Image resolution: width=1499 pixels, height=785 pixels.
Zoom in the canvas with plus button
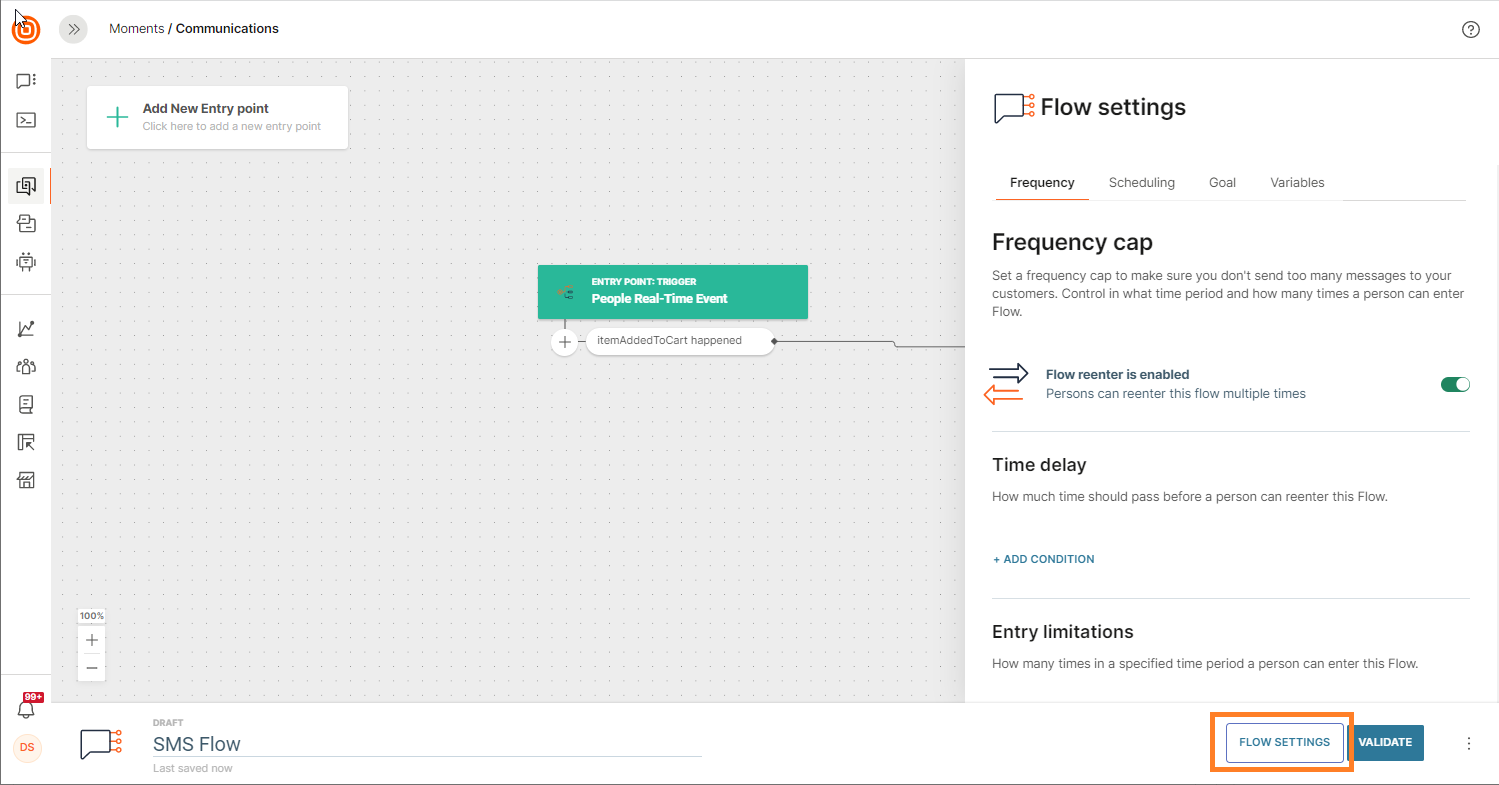click(92, 640)
